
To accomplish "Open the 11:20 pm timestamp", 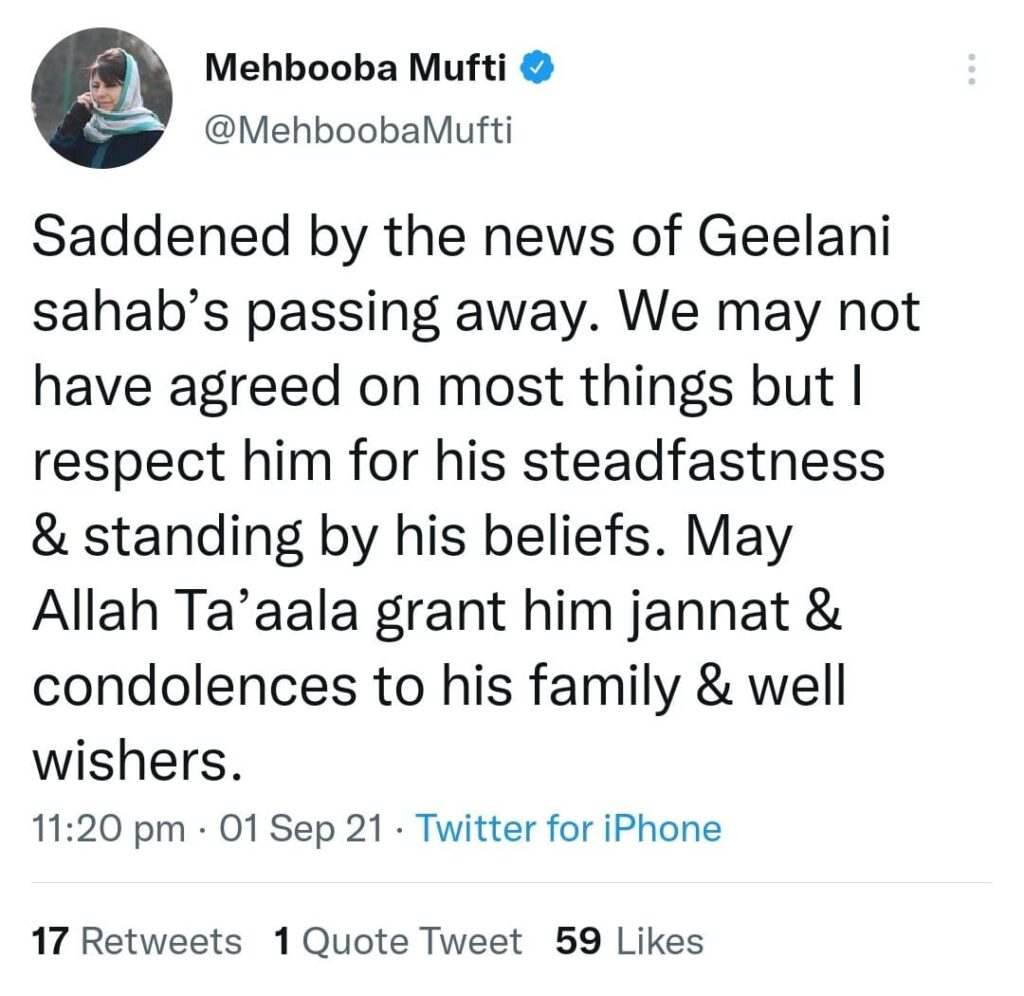I will pyautogui.click(x=108, y=829).
